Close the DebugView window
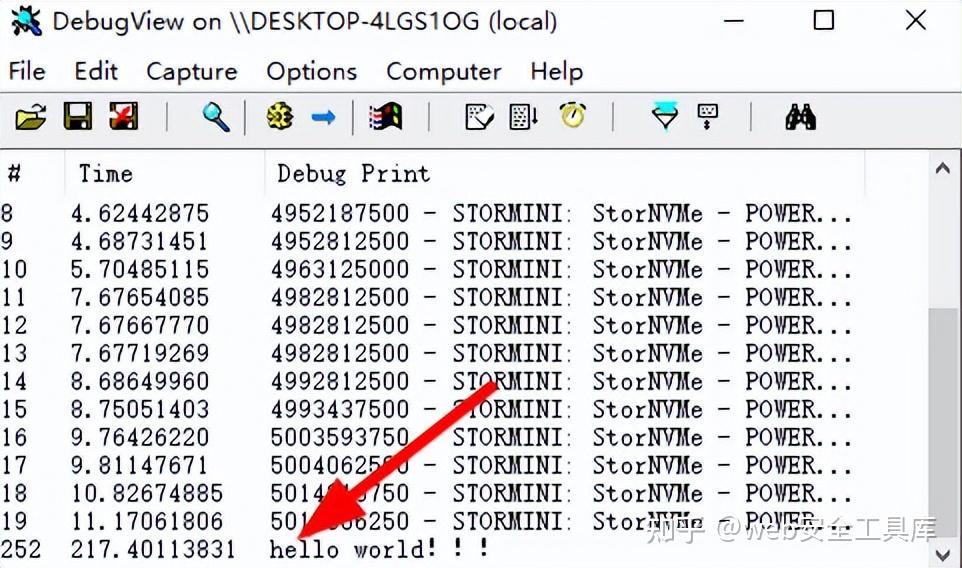Viewport: 962px width, 568px height. 915,21
